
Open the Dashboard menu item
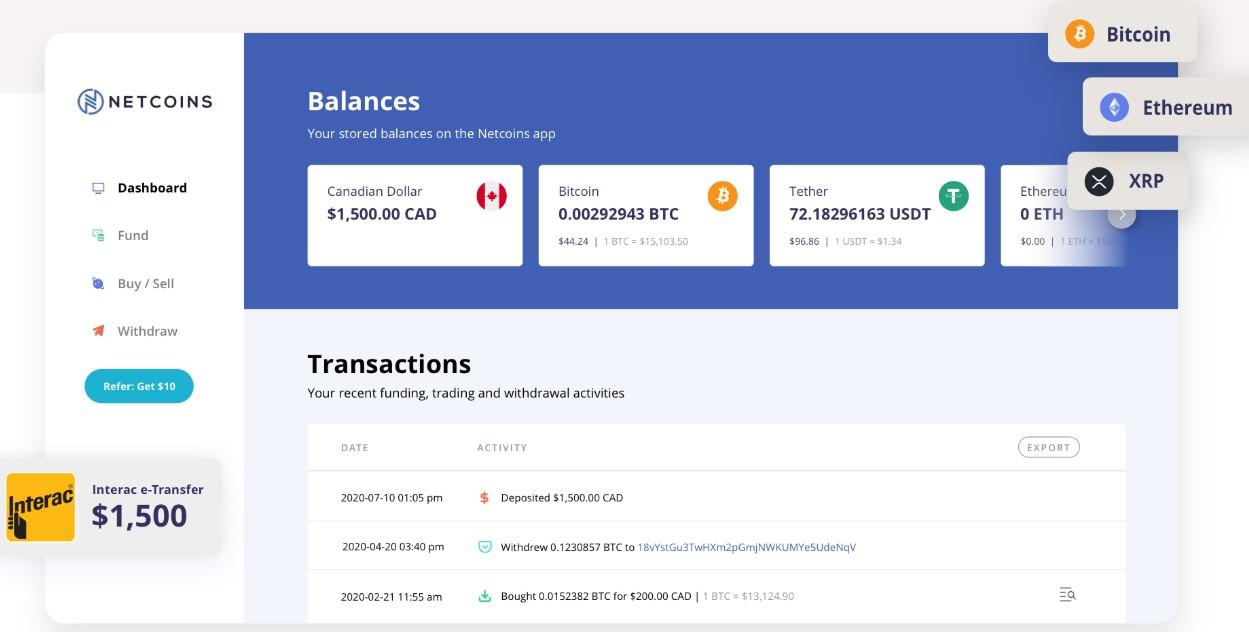151,188
